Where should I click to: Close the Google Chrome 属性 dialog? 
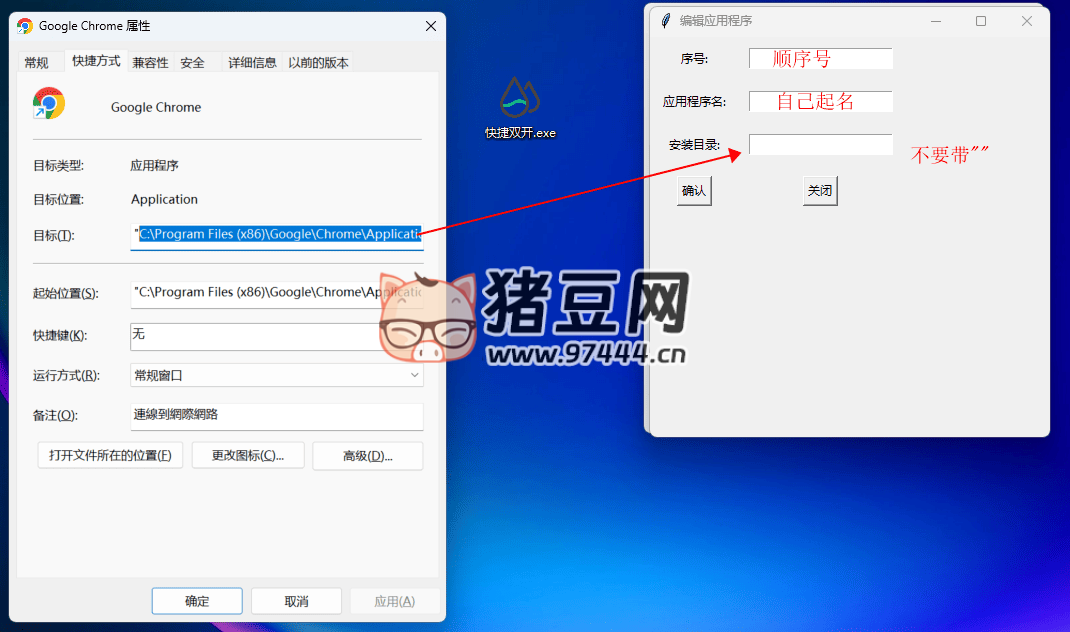click(431, 26)
